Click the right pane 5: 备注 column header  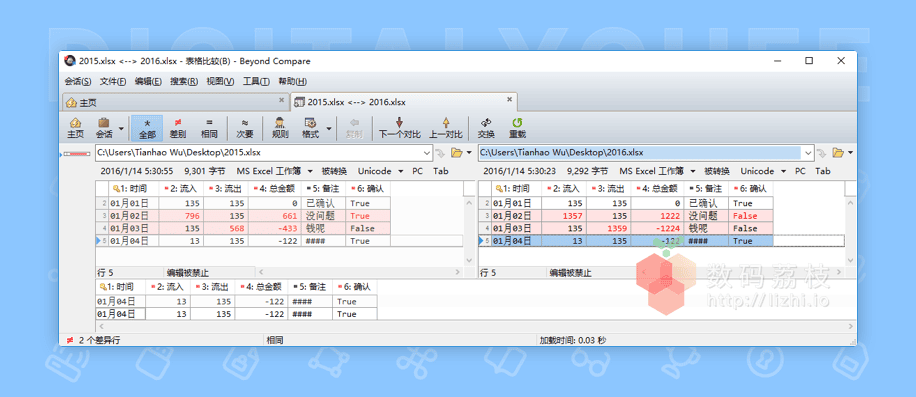[707, 189]
